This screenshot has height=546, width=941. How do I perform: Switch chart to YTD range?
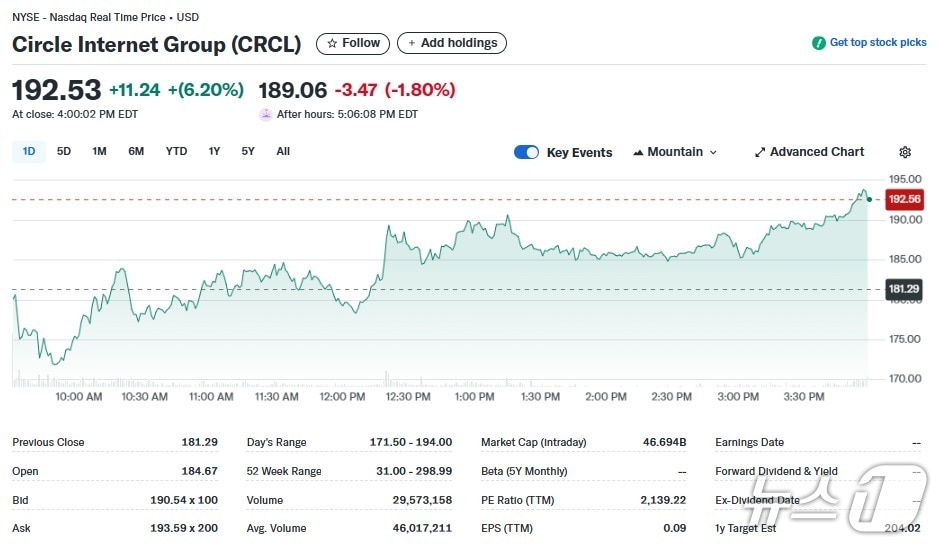pyautogui.click(x=176, y=151)
